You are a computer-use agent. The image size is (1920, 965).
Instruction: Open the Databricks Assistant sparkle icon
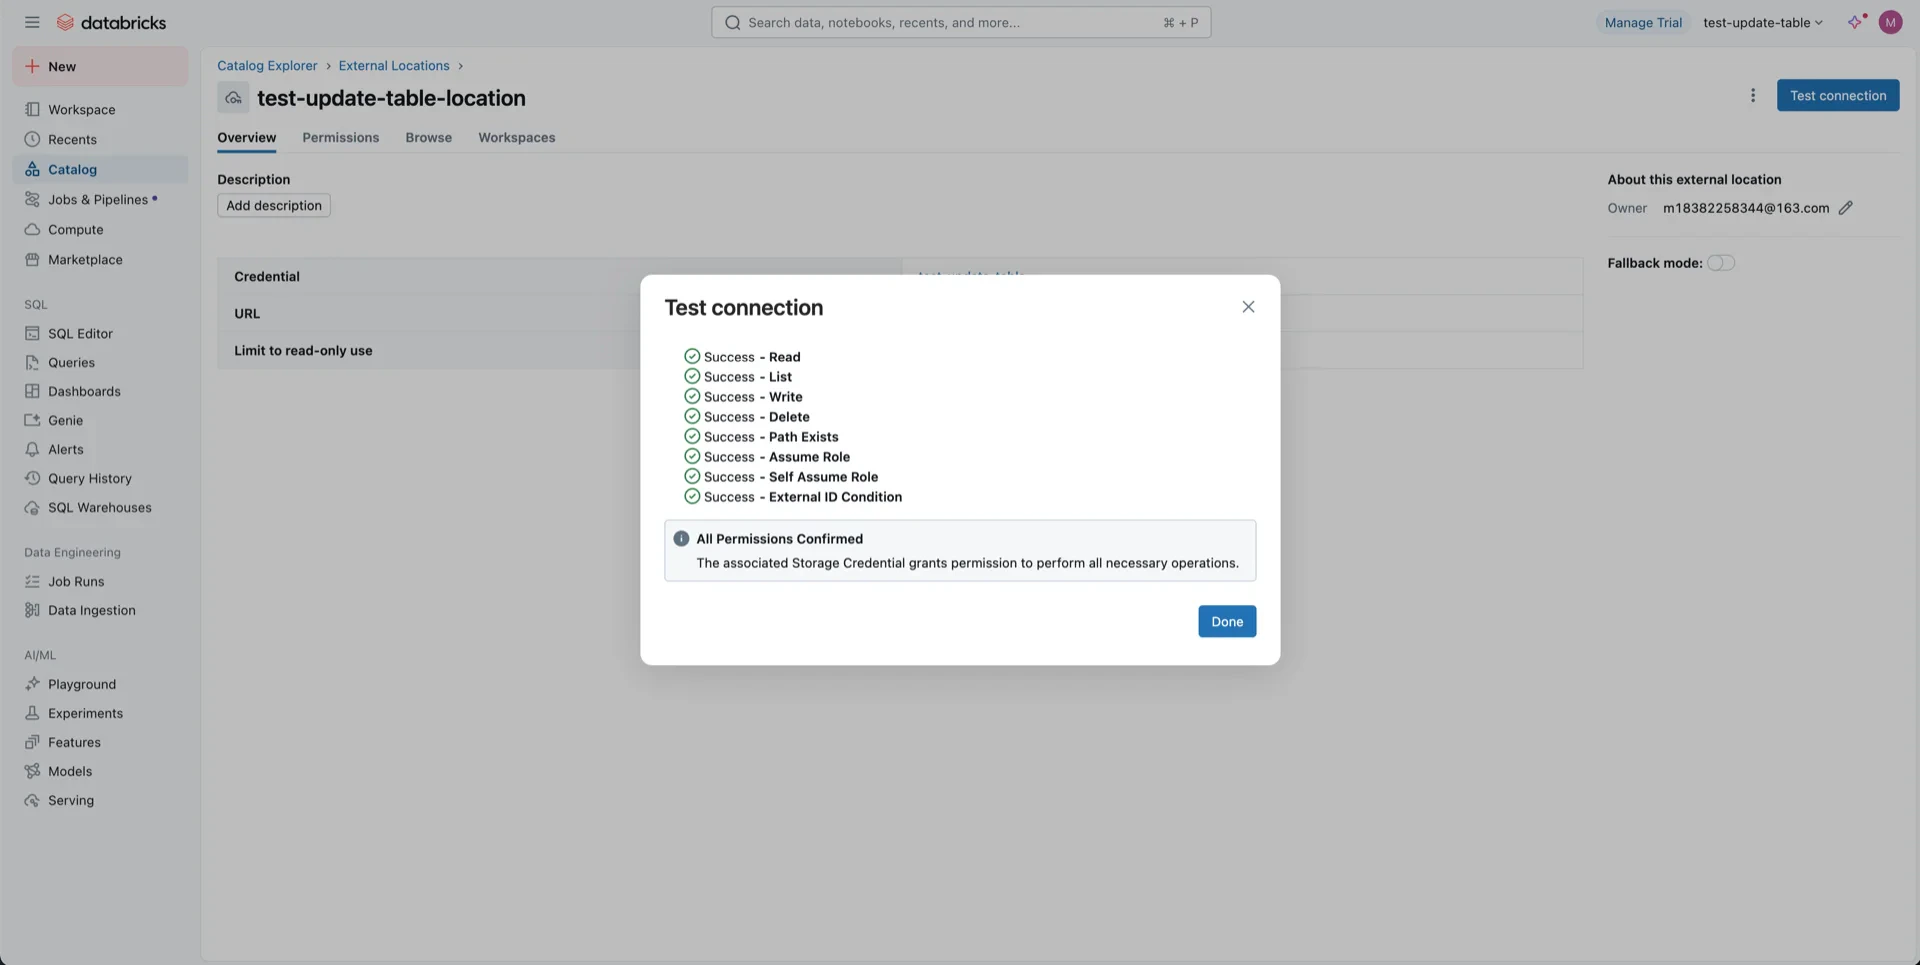pos(1856,22)
